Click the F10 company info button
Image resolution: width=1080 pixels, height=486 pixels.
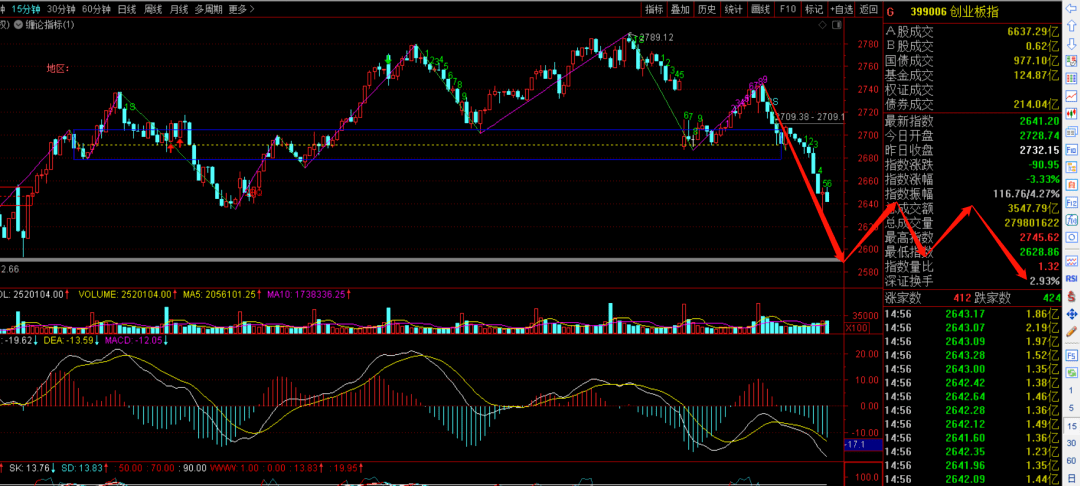click(x=788, y=9)
